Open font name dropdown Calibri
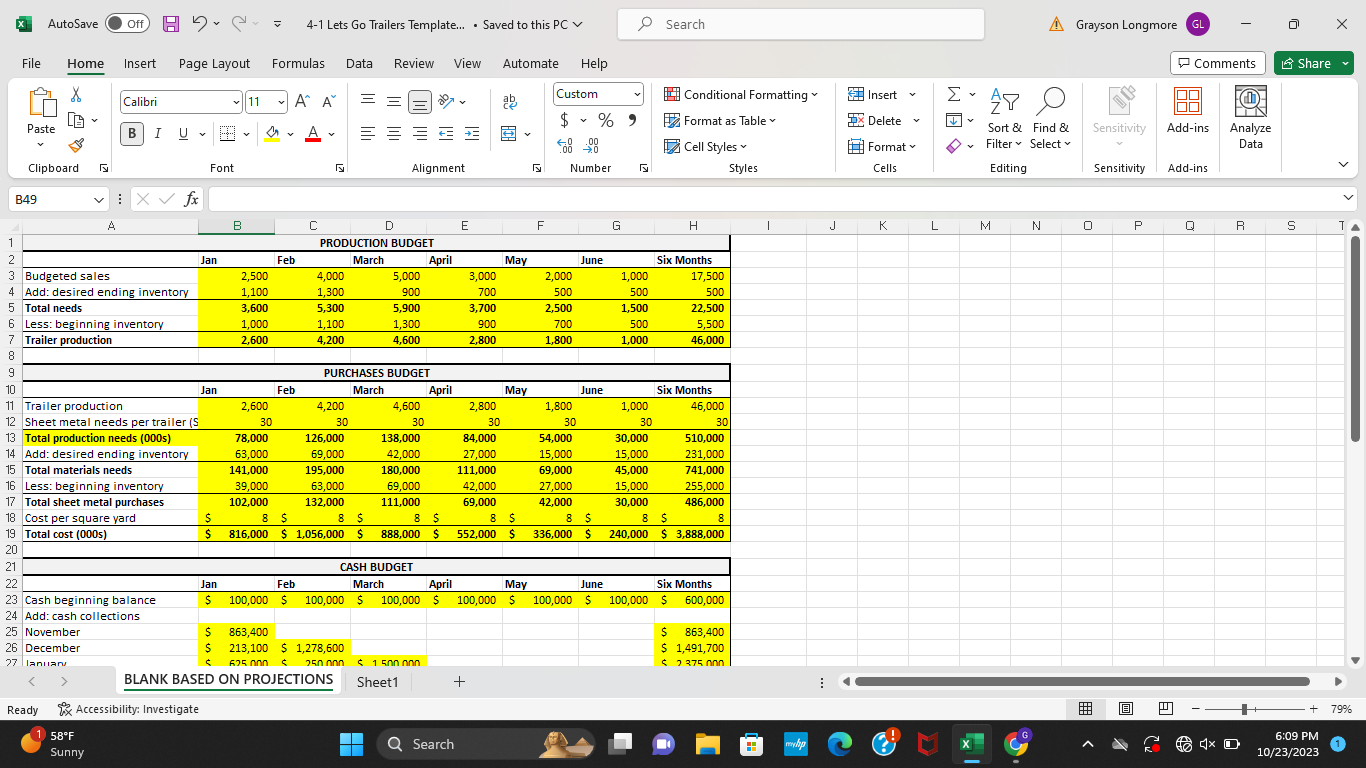Screen dimensions: 1366x768 pyautogui.click(x=237, y=102)
